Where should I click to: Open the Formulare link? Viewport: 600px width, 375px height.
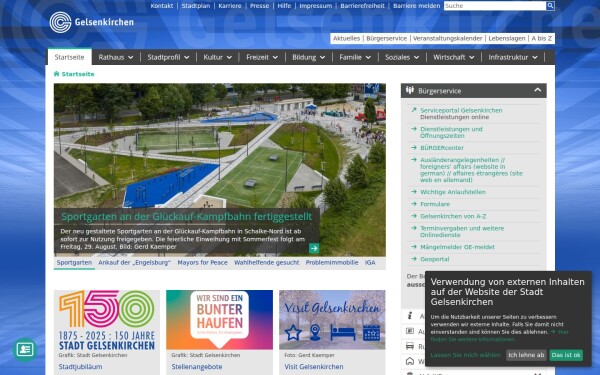pyautogui.click(x=435, y=204)
